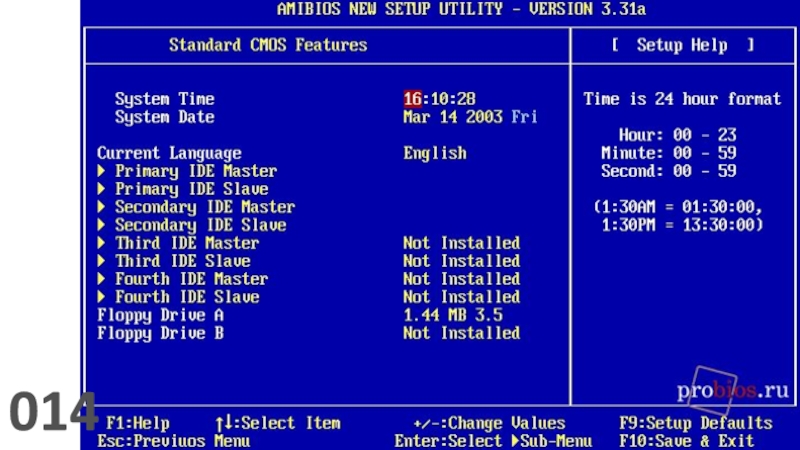Click the Third IDE Master Not Installed value
This screenshot has height=450, width=800.
[462, 243]
